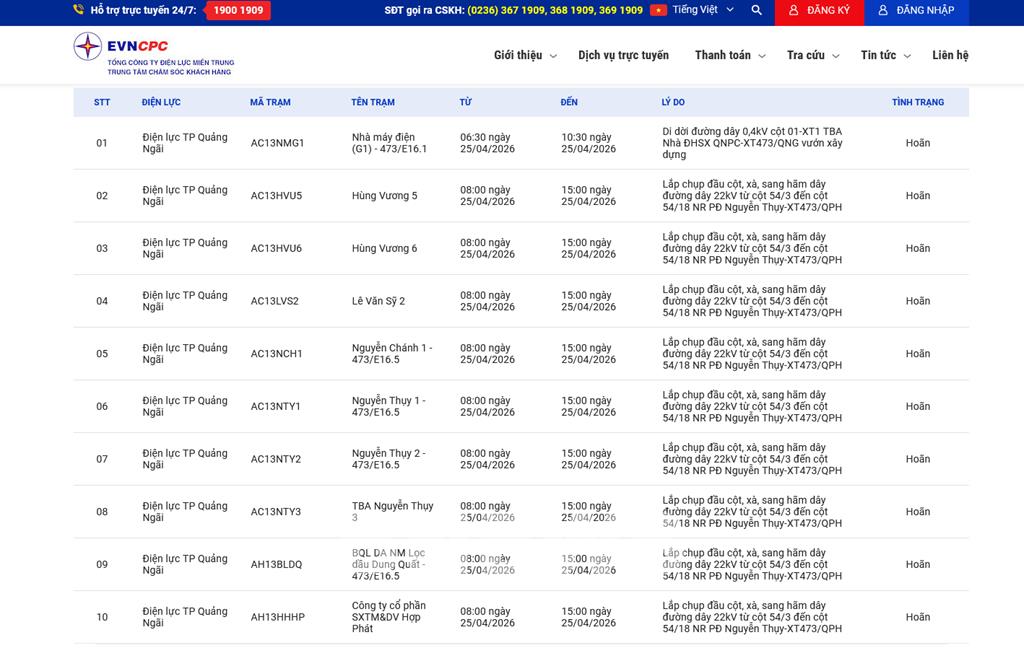Click the ĐĂNG KÝ register button
Viewport: 1024px width, 648px height.
[819, 11]
